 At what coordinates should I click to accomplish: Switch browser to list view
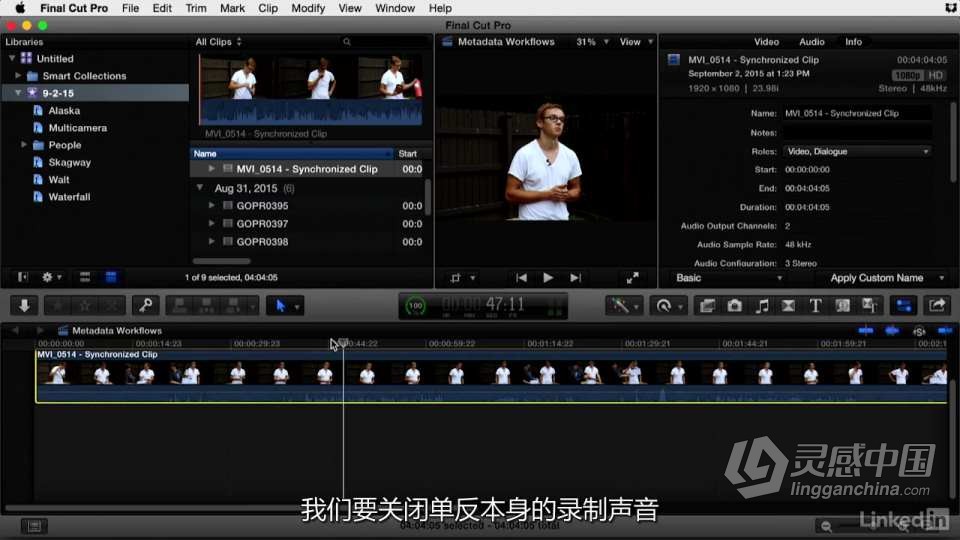(x=111, y=277)
